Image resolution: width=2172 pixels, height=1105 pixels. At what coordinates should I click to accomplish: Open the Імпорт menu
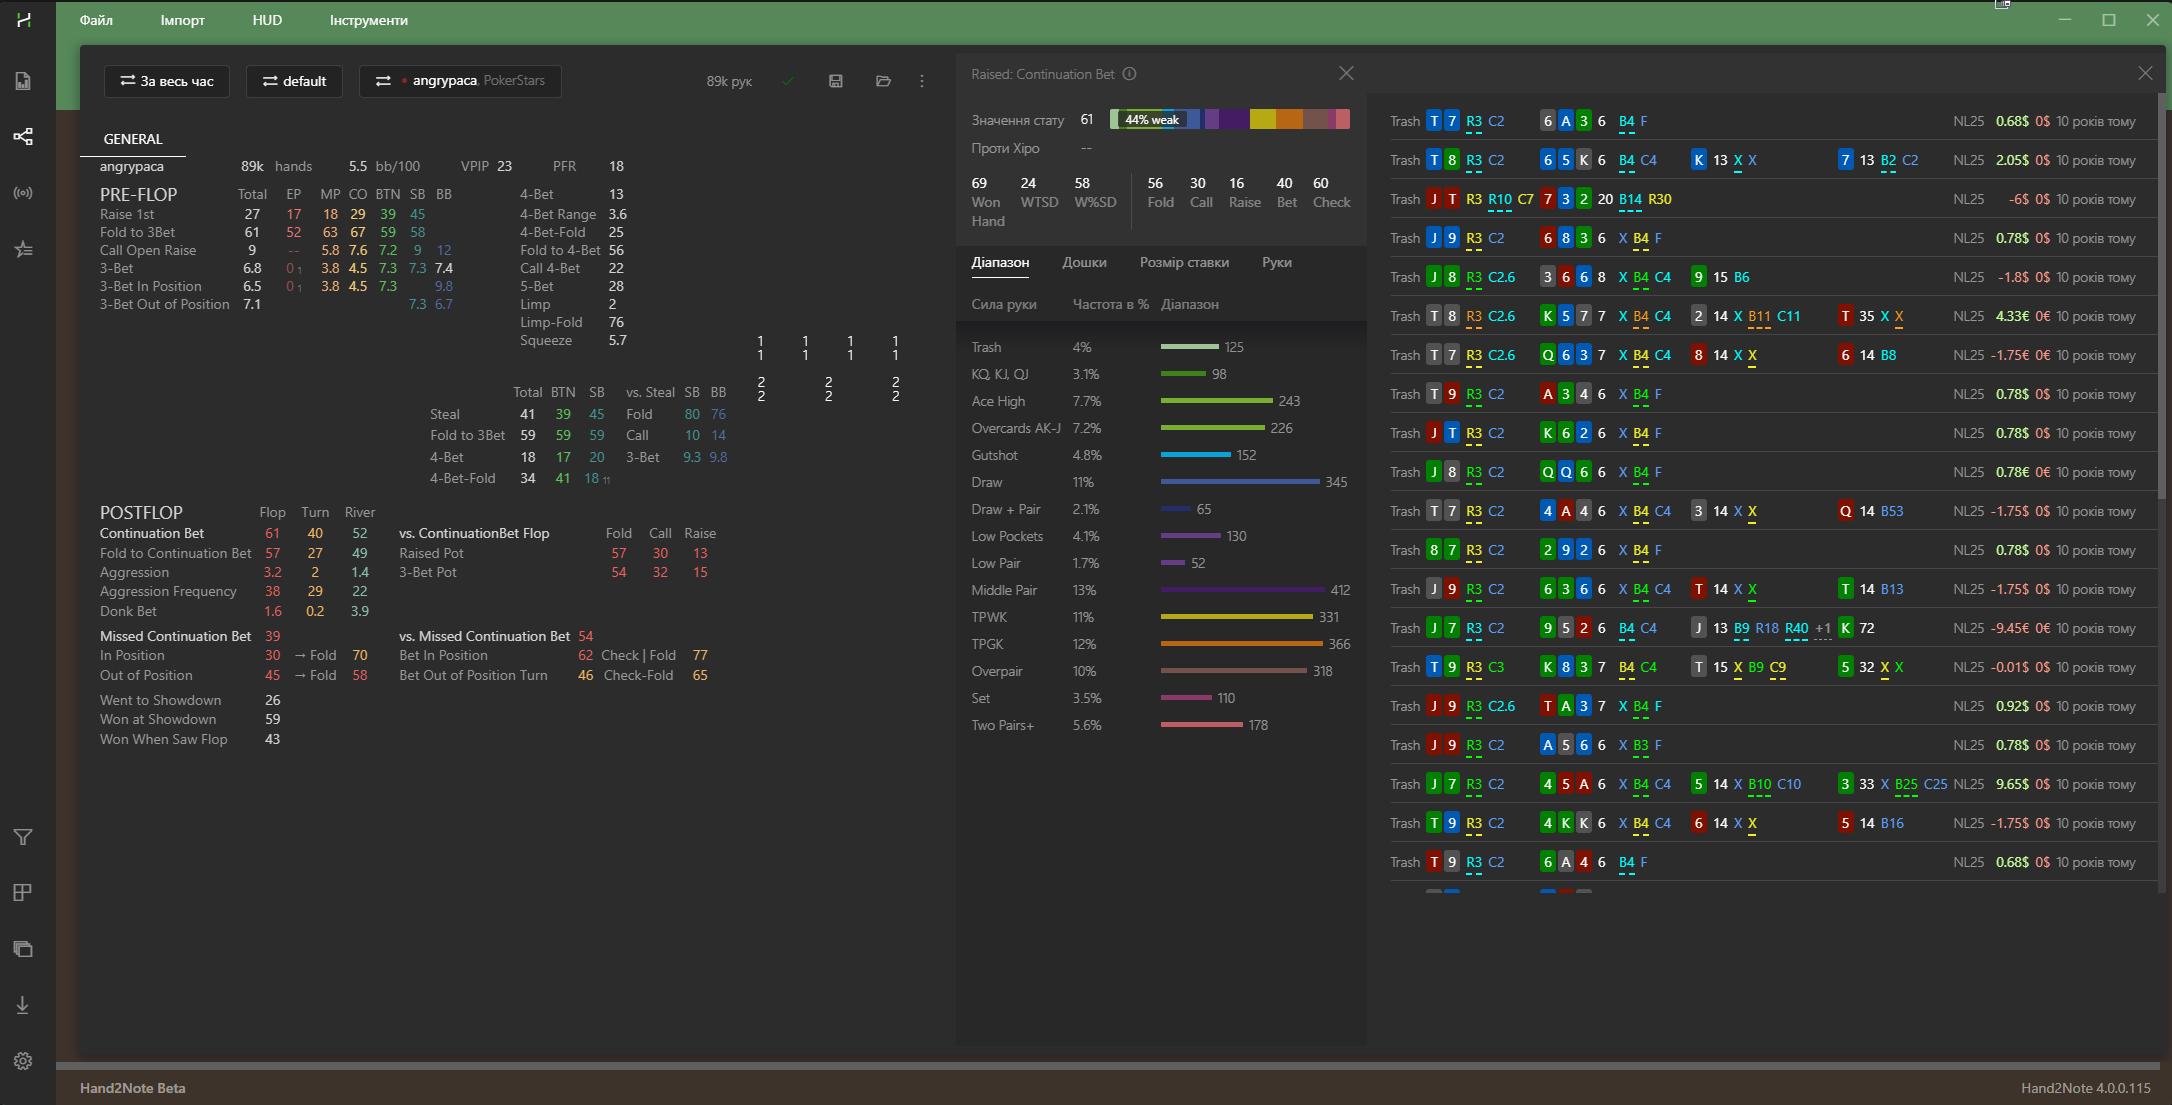tap(182, 20)
